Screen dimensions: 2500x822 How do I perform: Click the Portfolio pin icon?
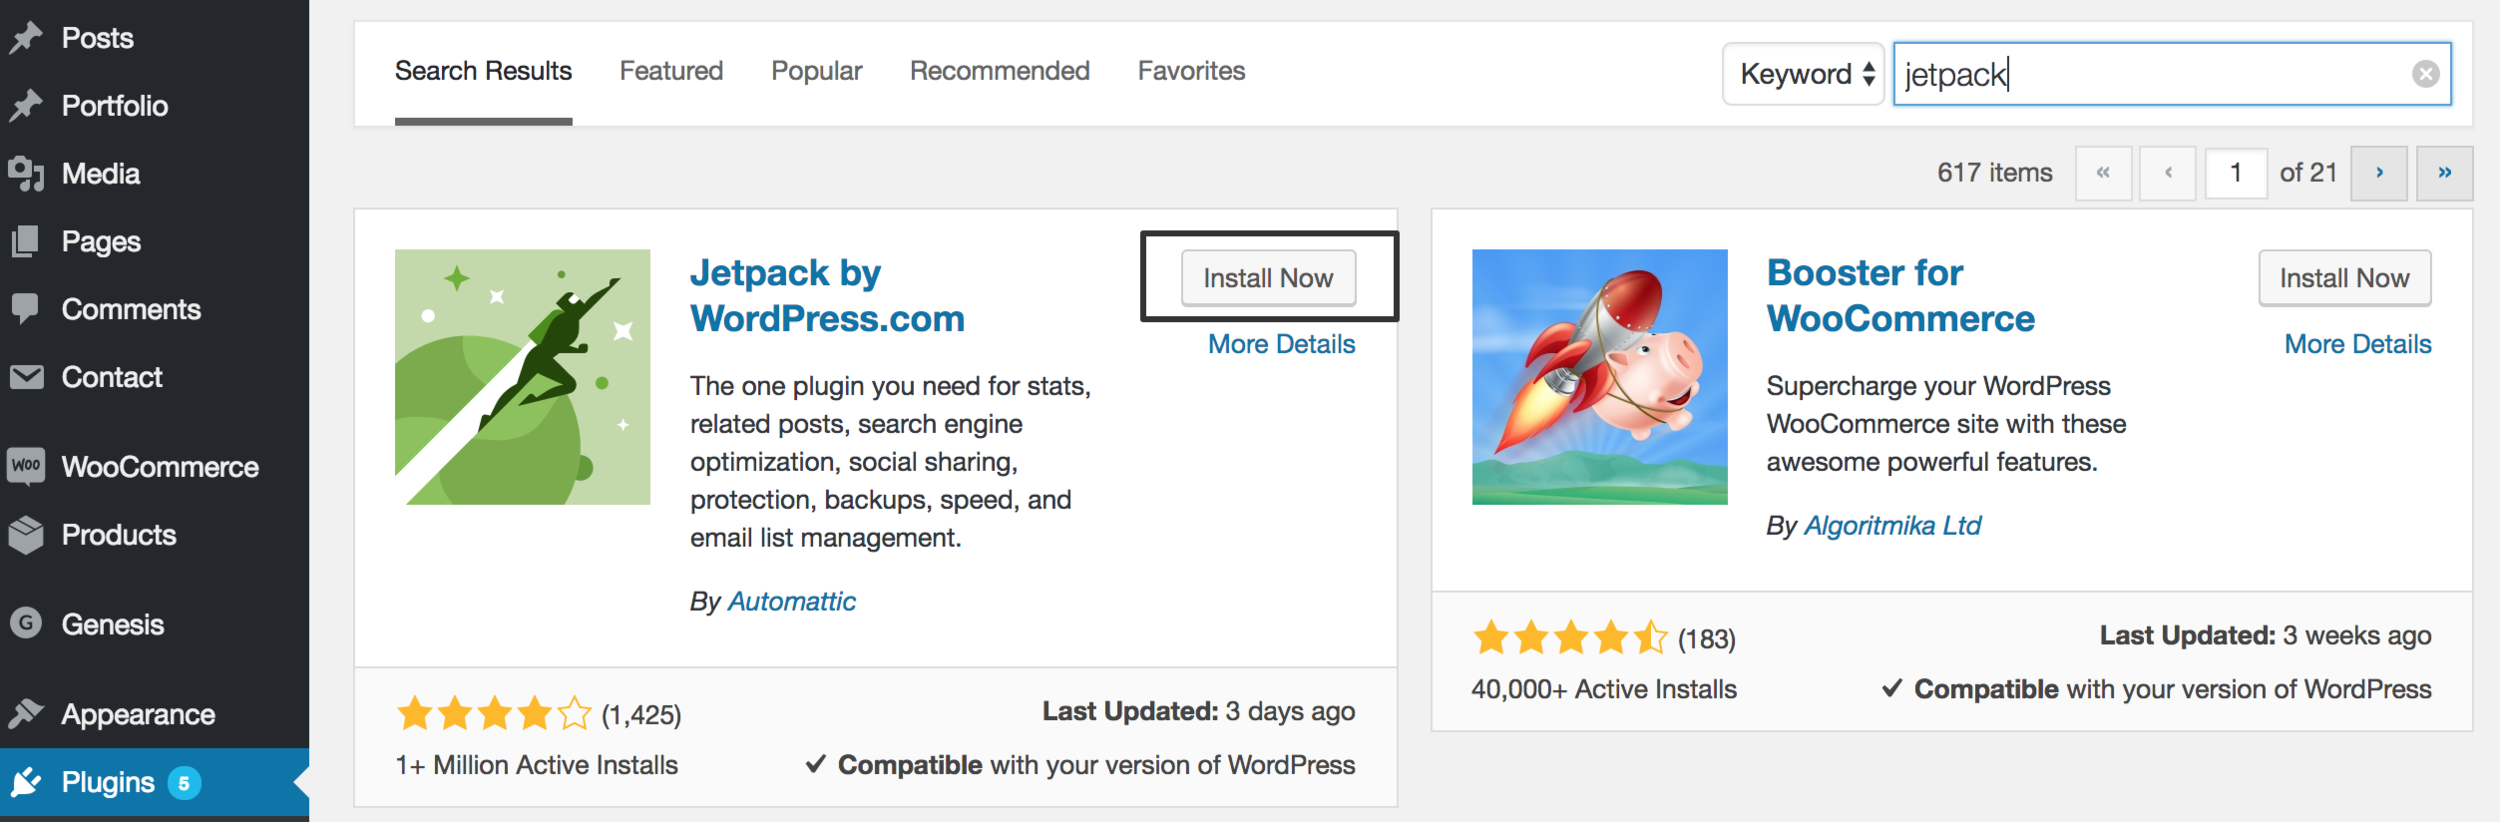(26, 105)
